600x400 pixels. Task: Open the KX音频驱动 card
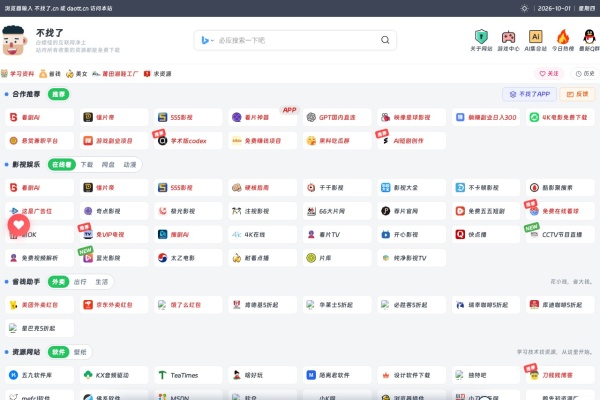click(114, 375)
